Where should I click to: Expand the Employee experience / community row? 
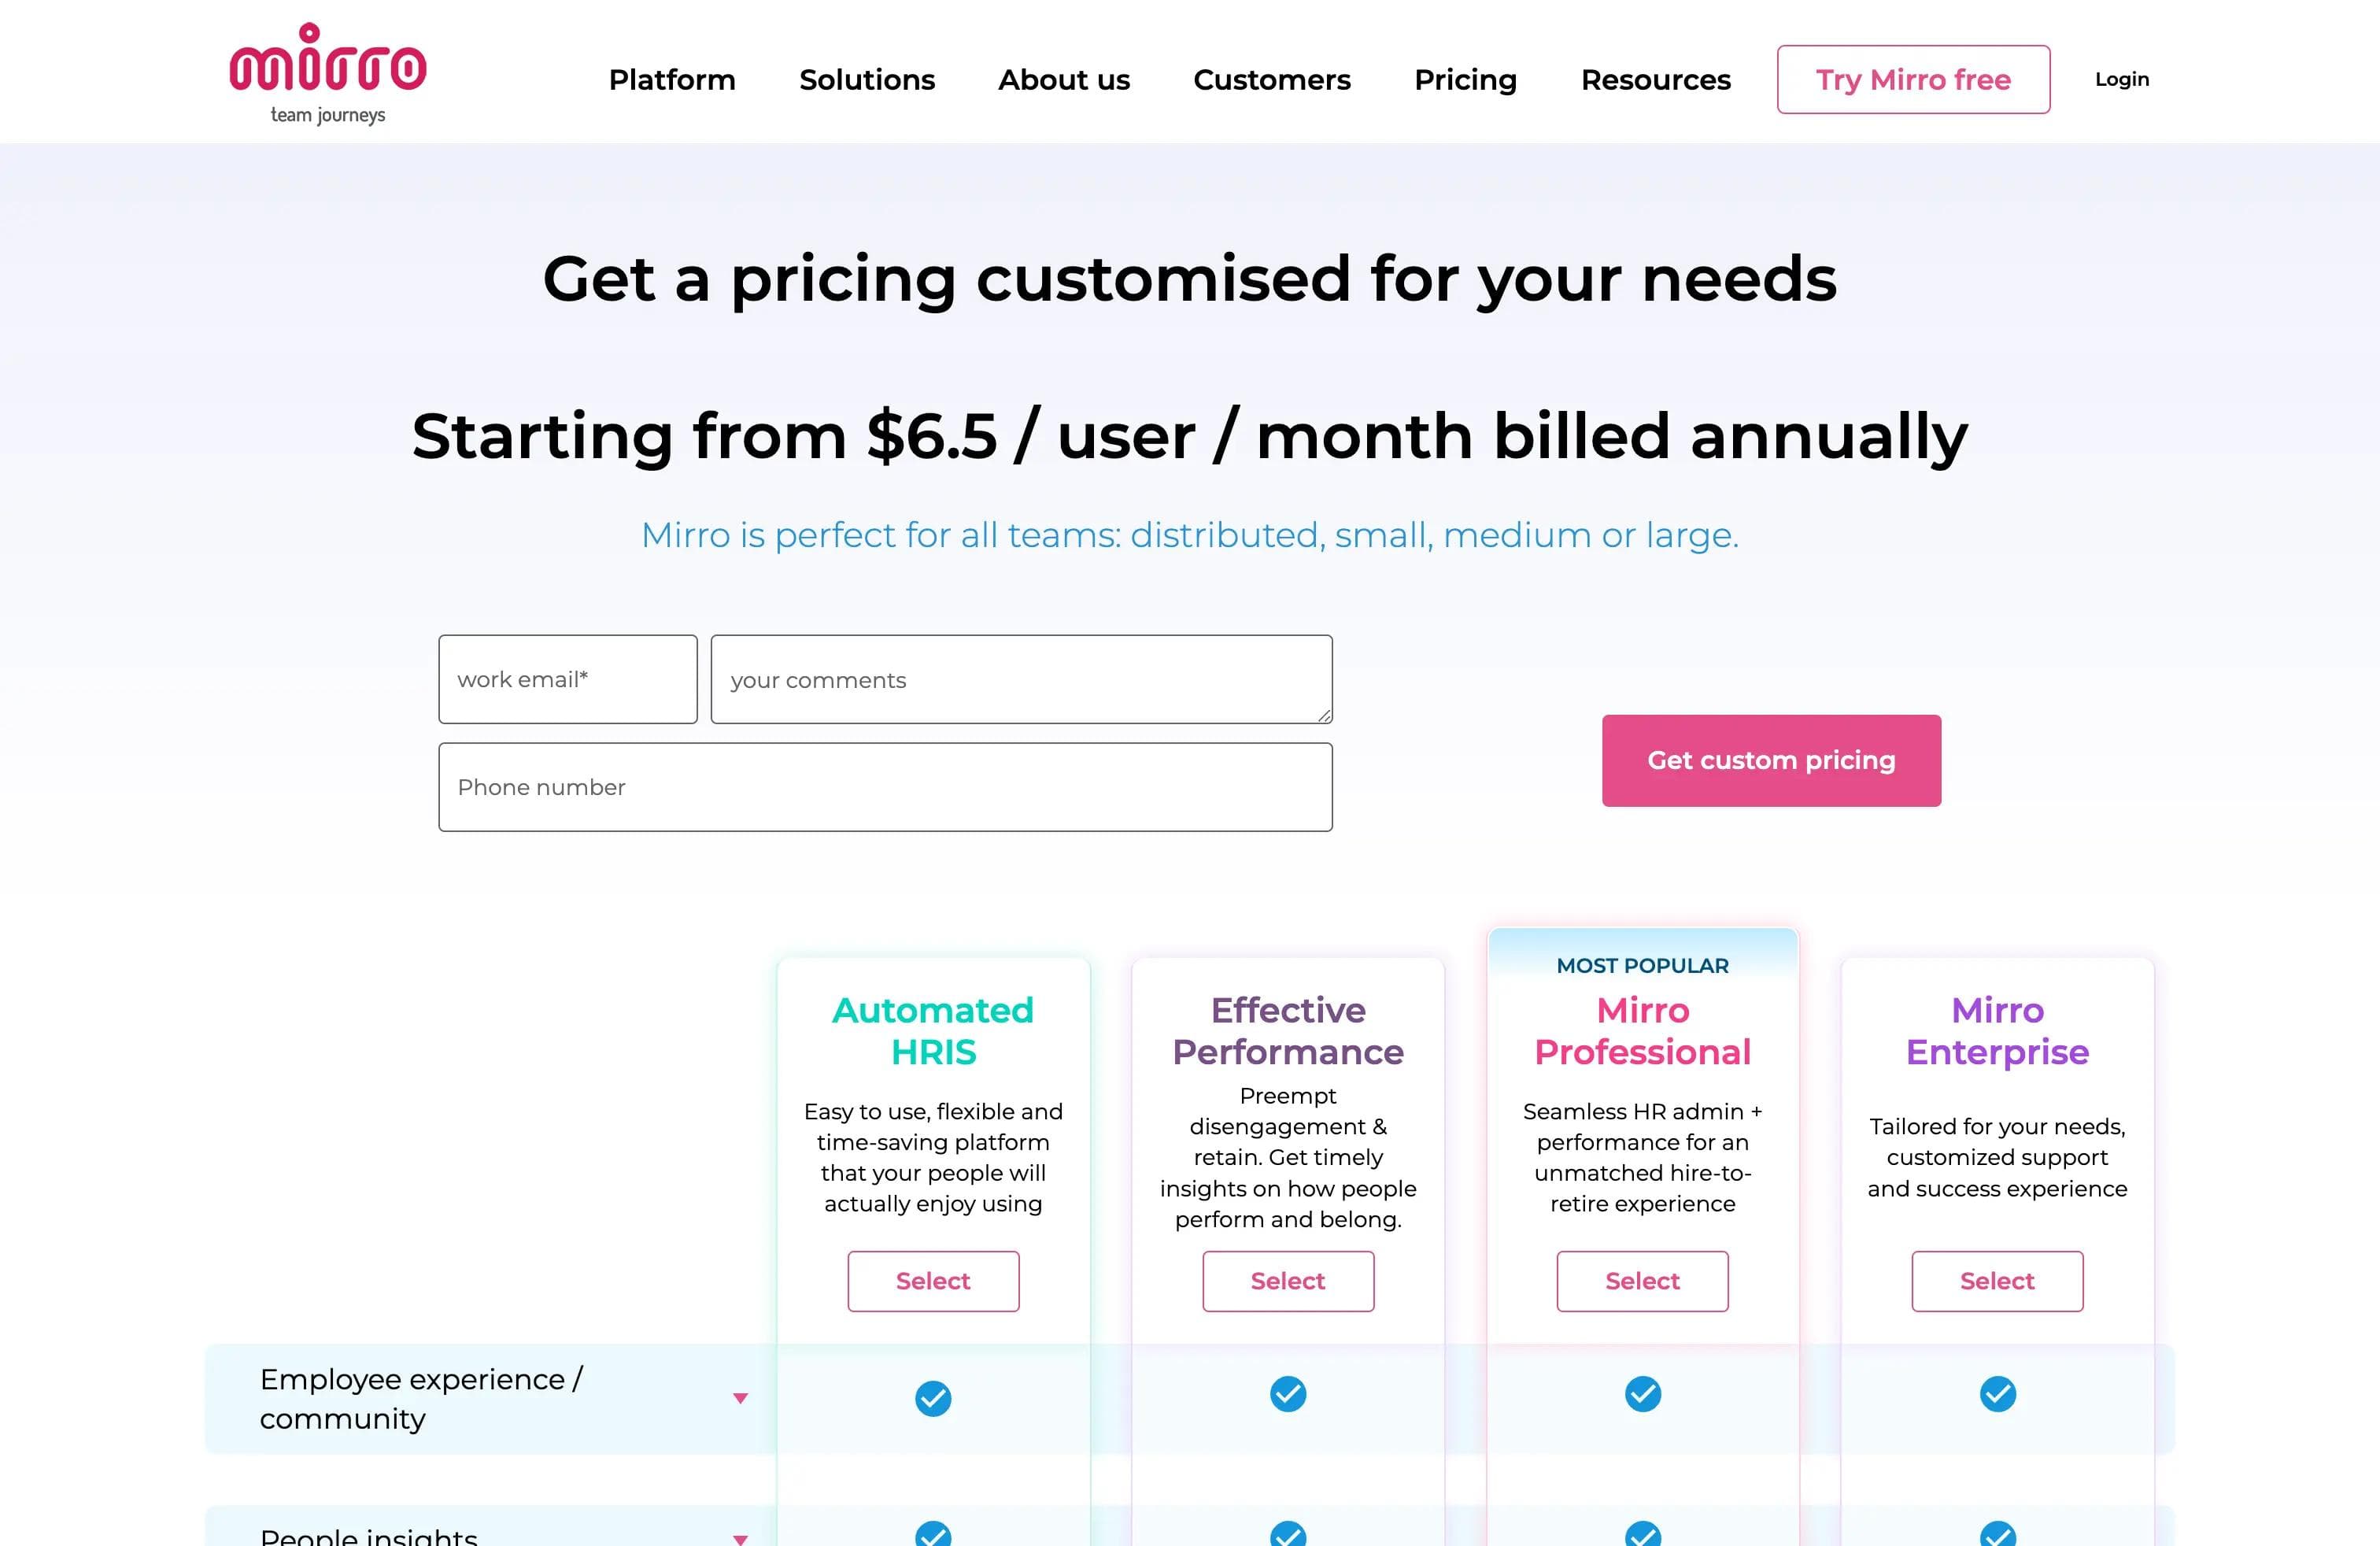(x=741, y=1398)
